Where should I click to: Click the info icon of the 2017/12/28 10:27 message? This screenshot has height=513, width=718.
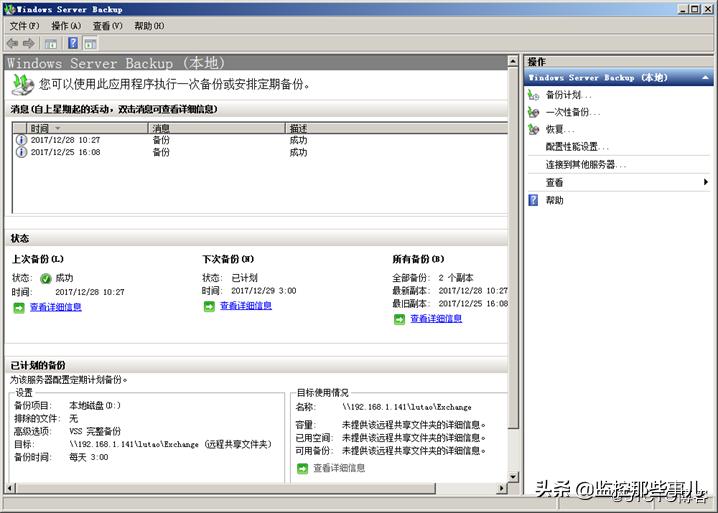click(21, 140)
